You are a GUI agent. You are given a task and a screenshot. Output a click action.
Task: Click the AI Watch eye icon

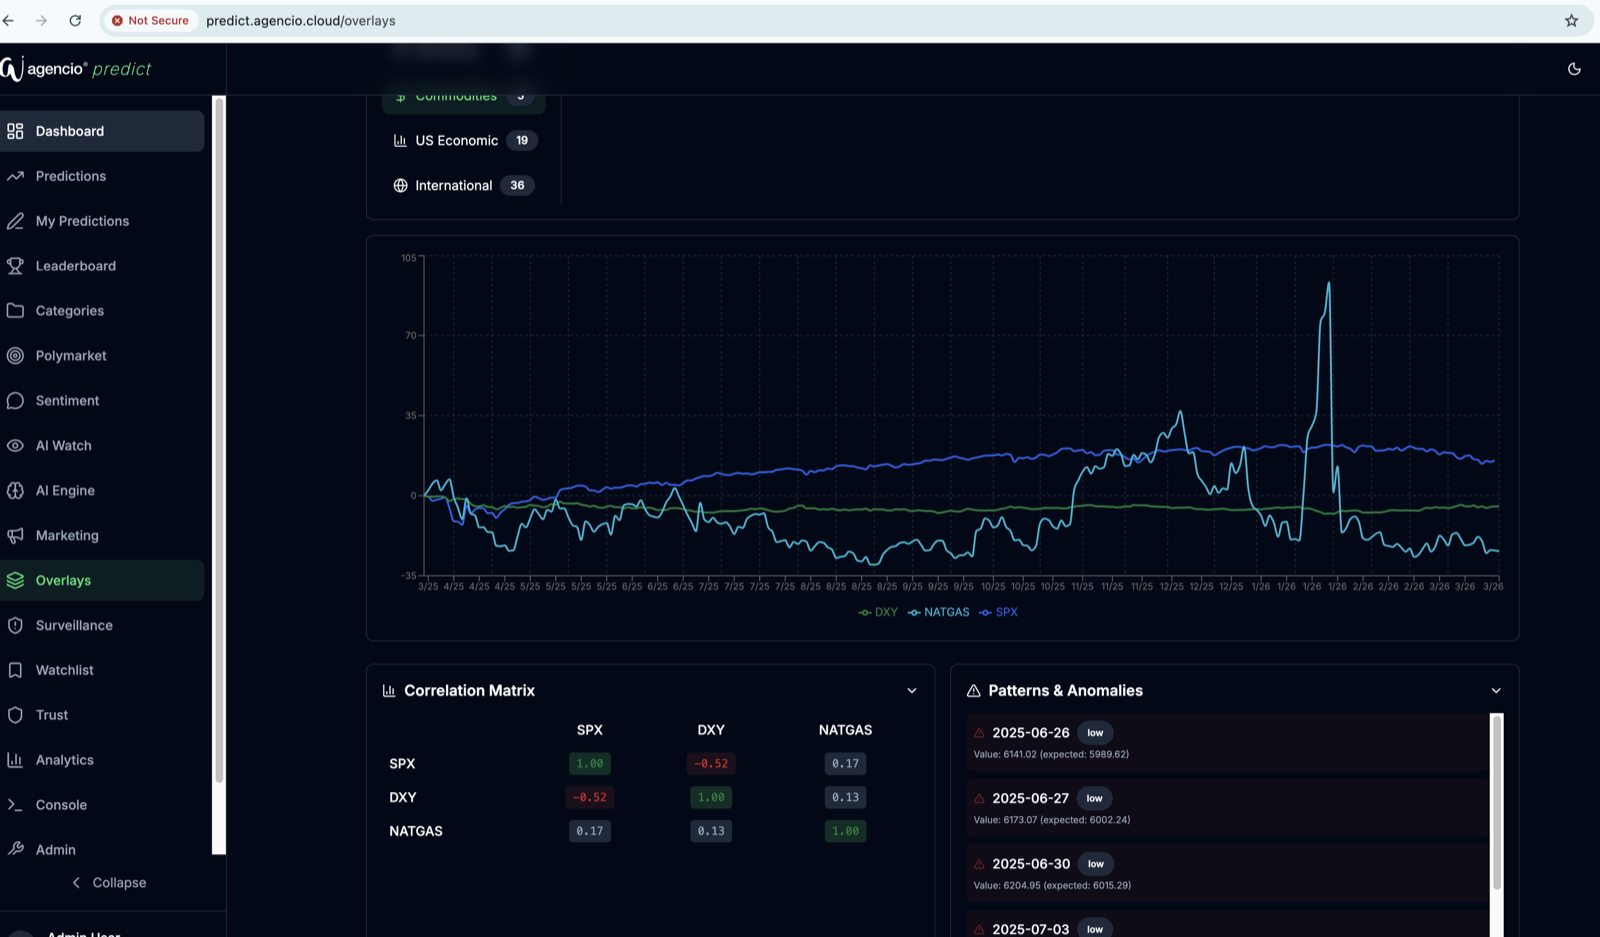pyautogui.click(x=15, y=446)
